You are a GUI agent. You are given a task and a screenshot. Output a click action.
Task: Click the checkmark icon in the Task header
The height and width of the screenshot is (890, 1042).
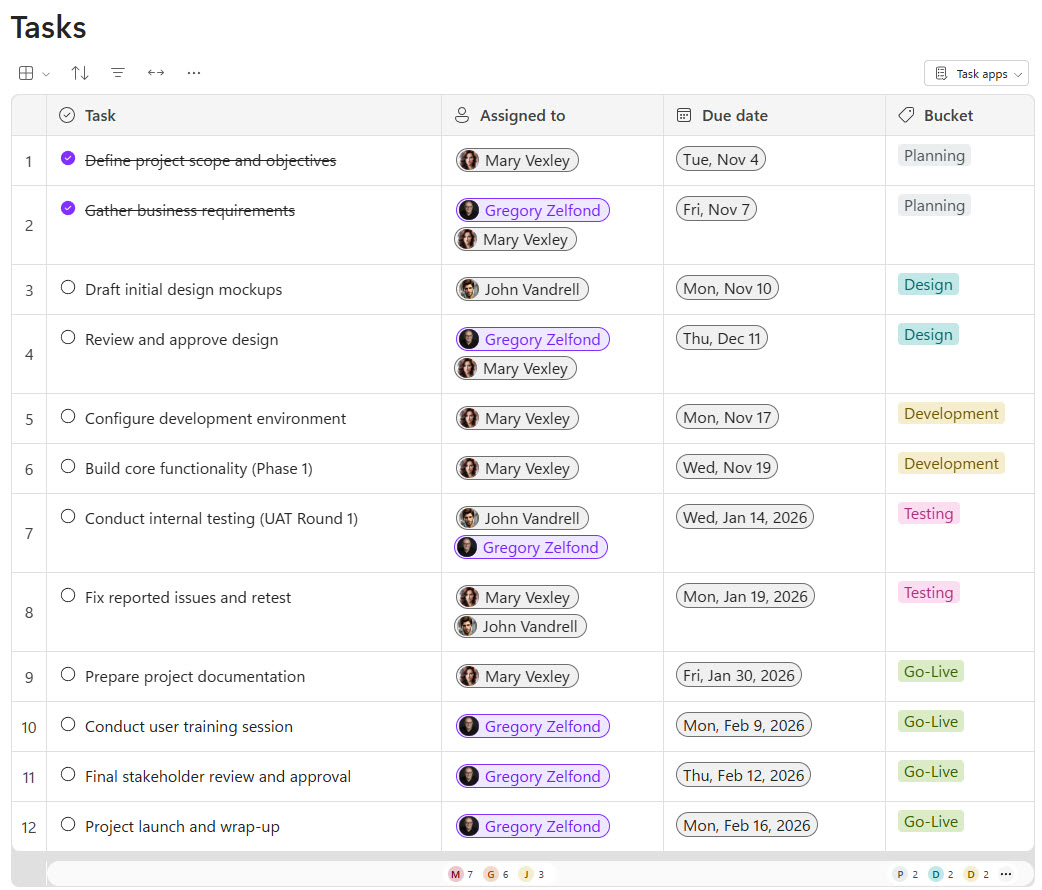tap(66, 115)
